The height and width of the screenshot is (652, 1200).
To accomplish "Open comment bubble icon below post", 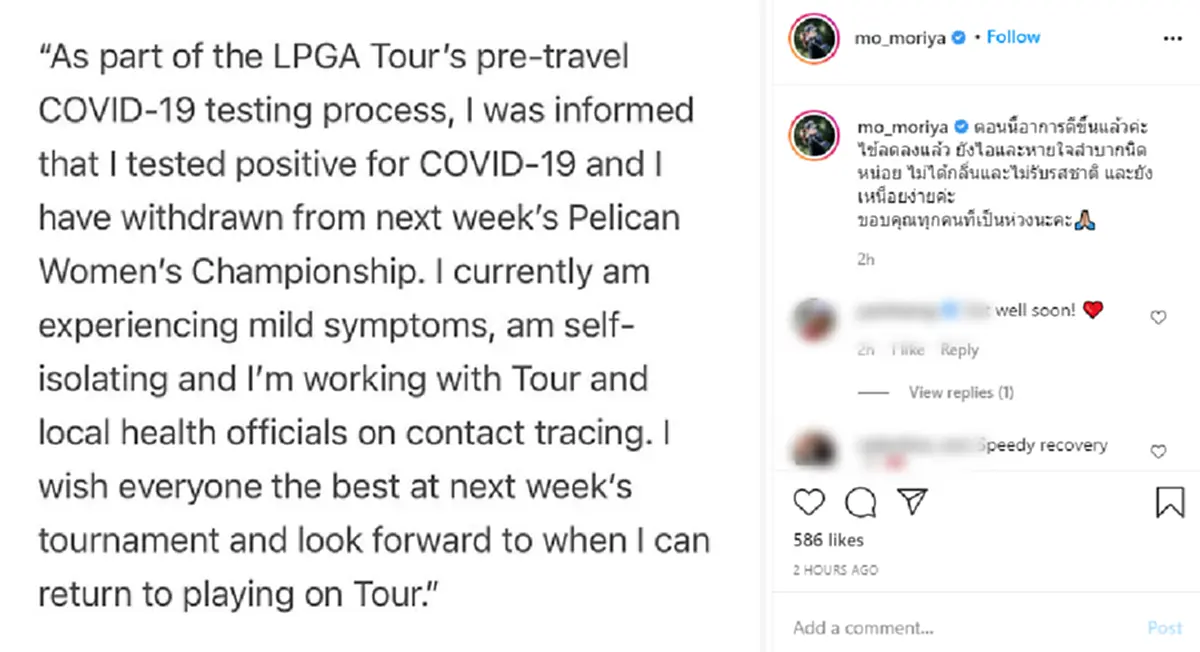I will coord(860,501).
